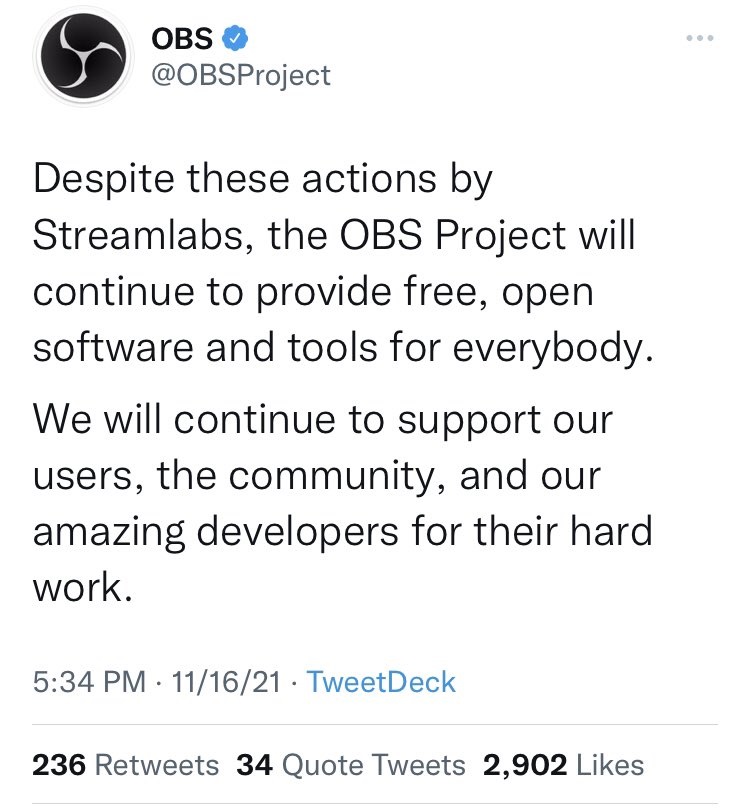Screen dimensions: 731x811
Task: Click the 11/16/21 date
Action: click(226, 681)
